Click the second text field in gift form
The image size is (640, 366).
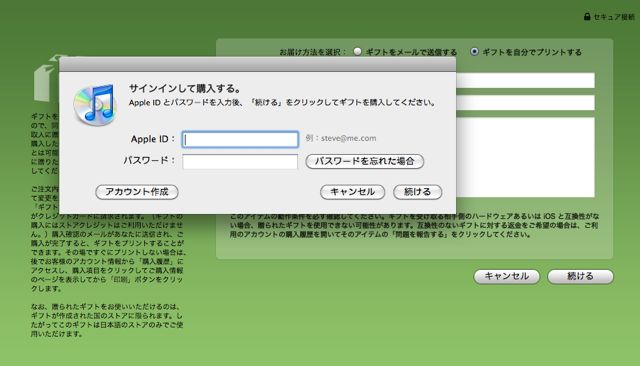pyautogui.click(x=525, y=102)
